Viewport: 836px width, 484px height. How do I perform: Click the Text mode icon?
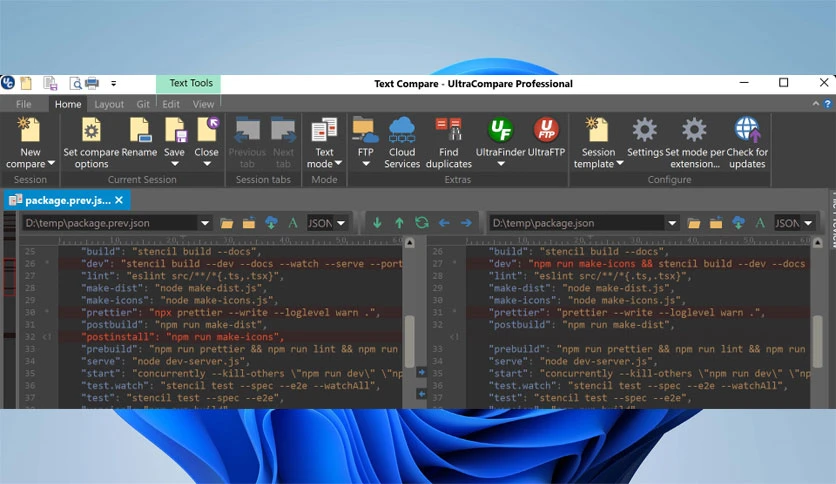[x=324, y=130]
